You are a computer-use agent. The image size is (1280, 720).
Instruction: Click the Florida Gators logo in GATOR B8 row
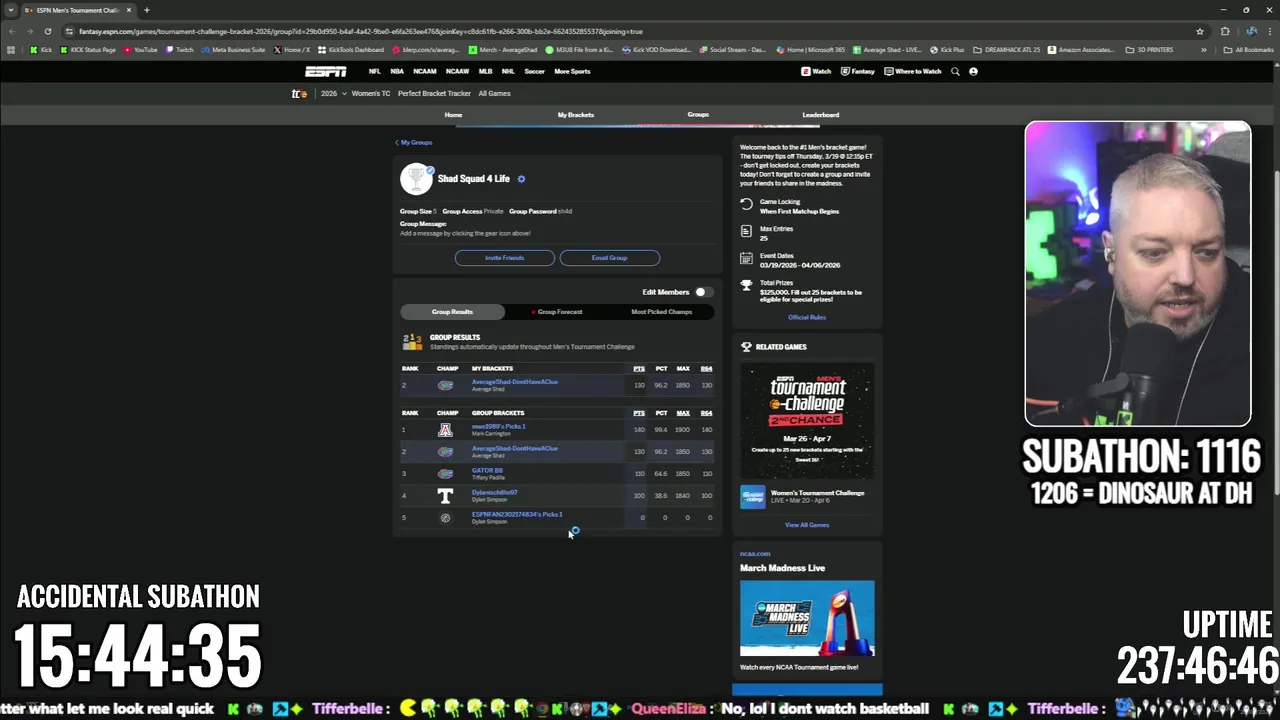click(445, 474)
